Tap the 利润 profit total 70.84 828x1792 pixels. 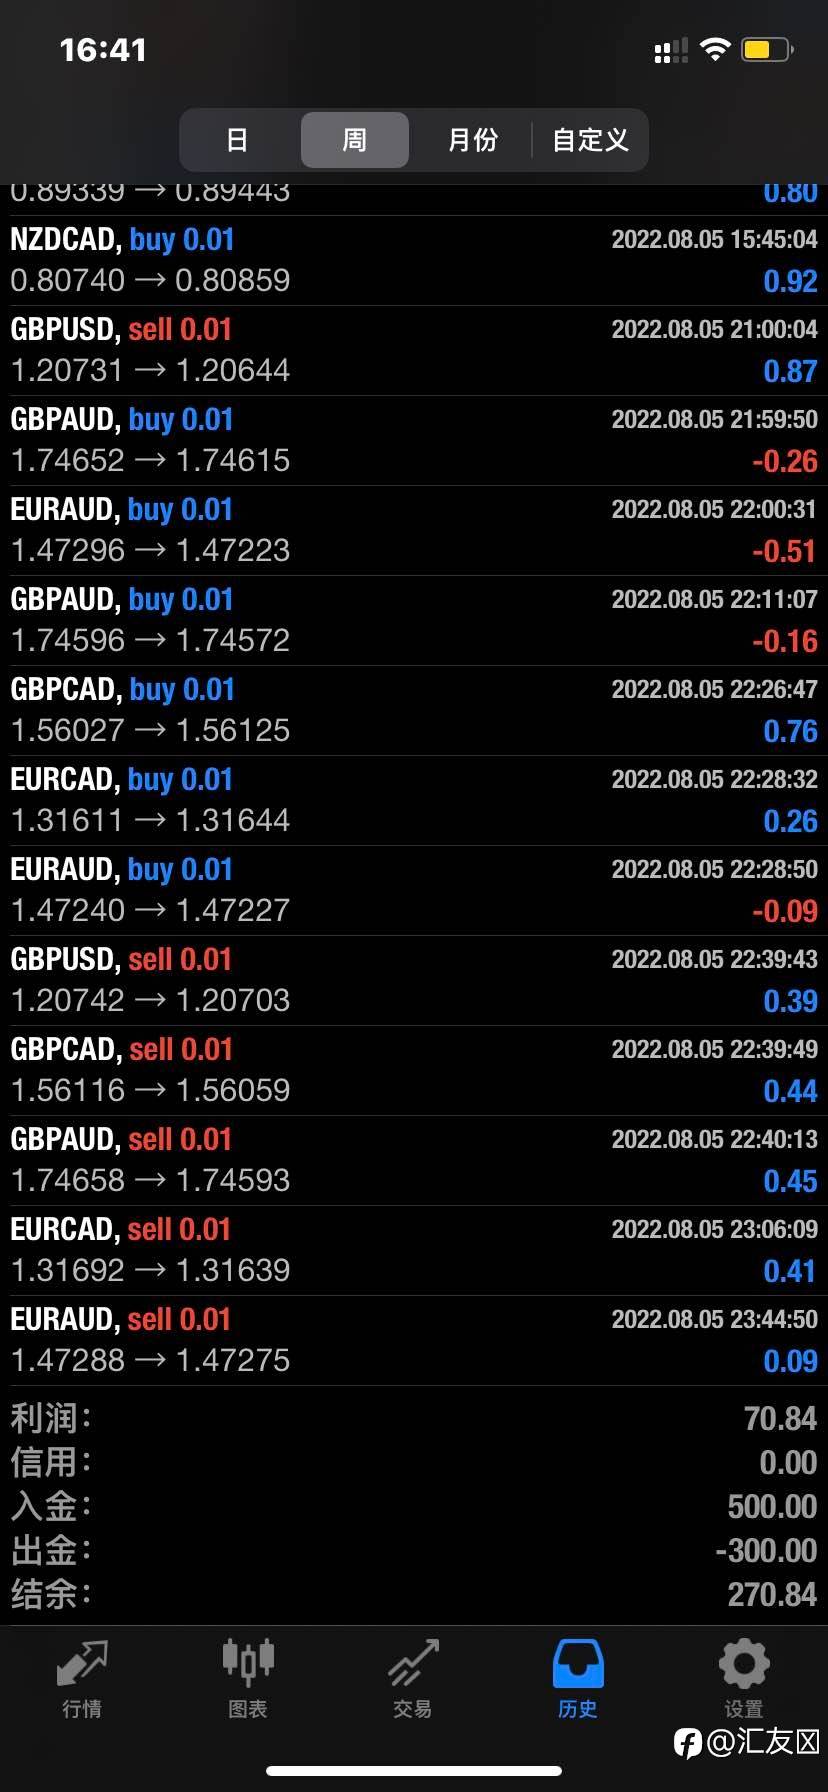781,1418
